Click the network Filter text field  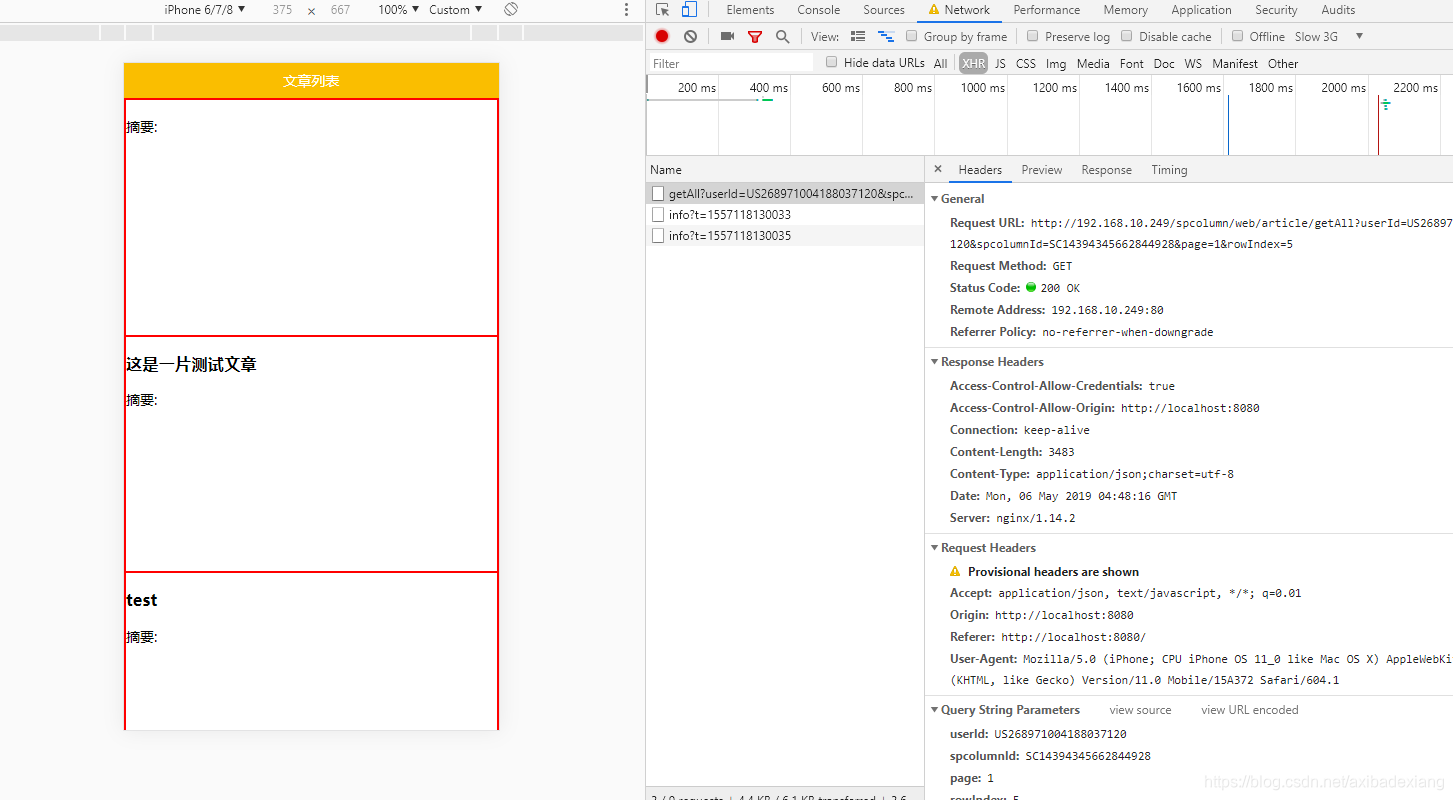[730, 63]
